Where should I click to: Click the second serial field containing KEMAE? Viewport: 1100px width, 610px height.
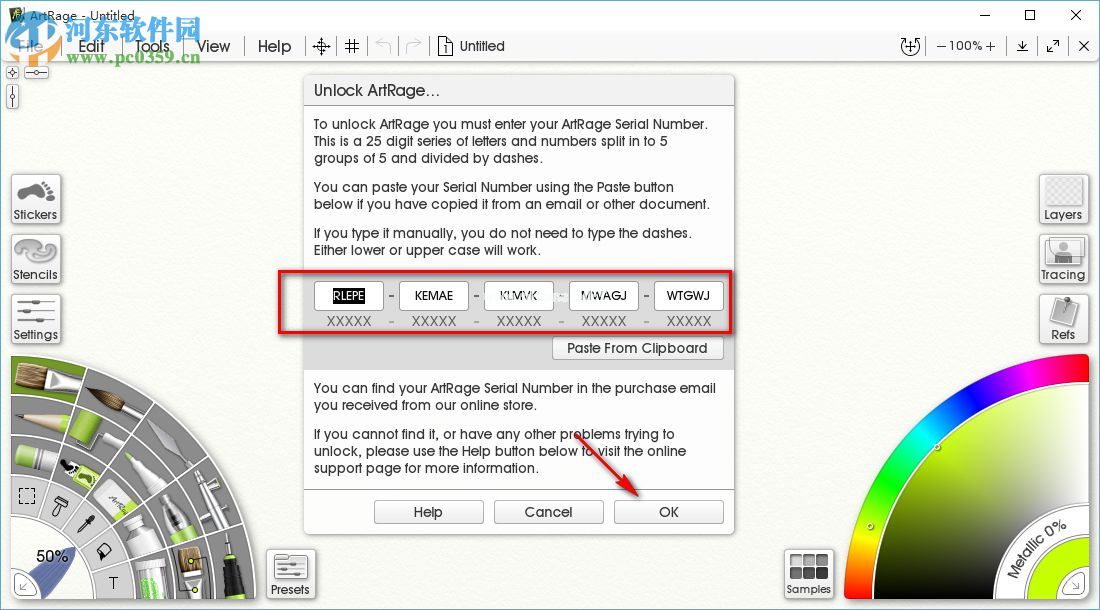point(434,296)
